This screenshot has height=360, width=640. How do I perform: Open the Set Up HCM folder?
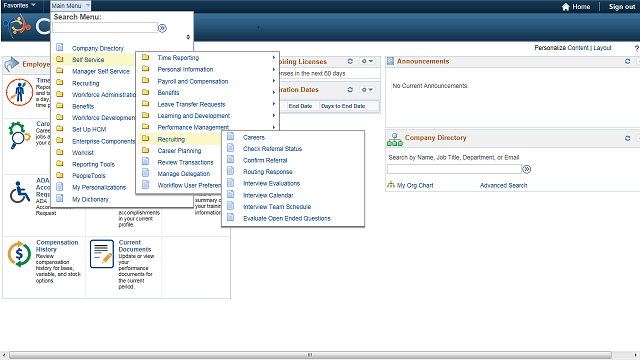[x=89, y=129]
